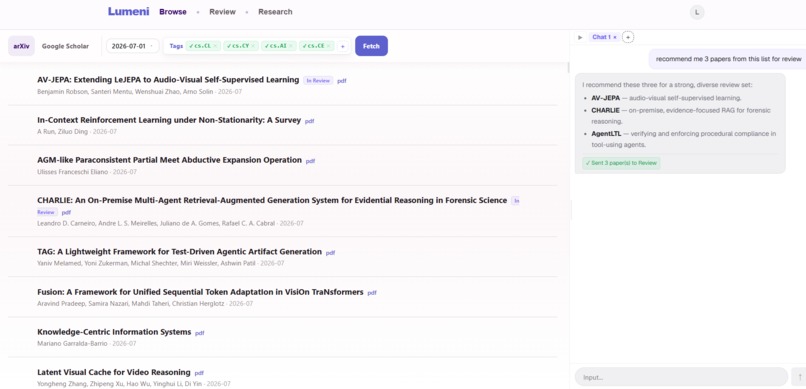
Task: Open pdf for In-Context Reinforcement Learning survey
Action: tap(309, 121)
